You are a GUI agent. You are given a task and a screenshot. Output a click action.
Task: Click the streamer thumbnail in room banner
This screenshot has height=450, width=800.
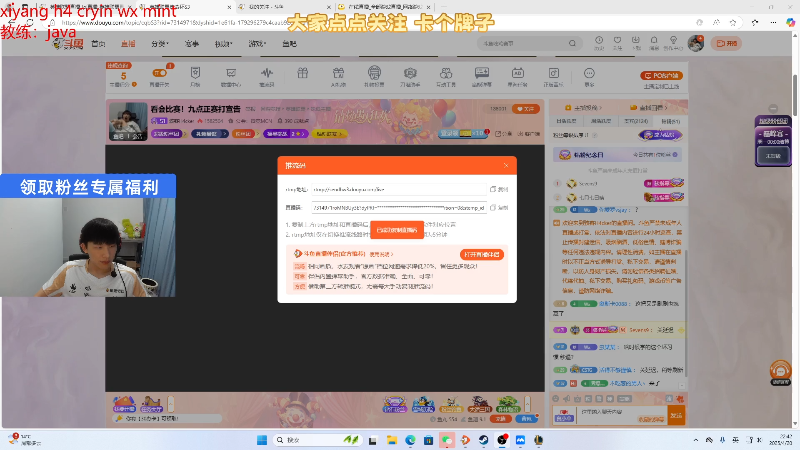tap(128, 121)
